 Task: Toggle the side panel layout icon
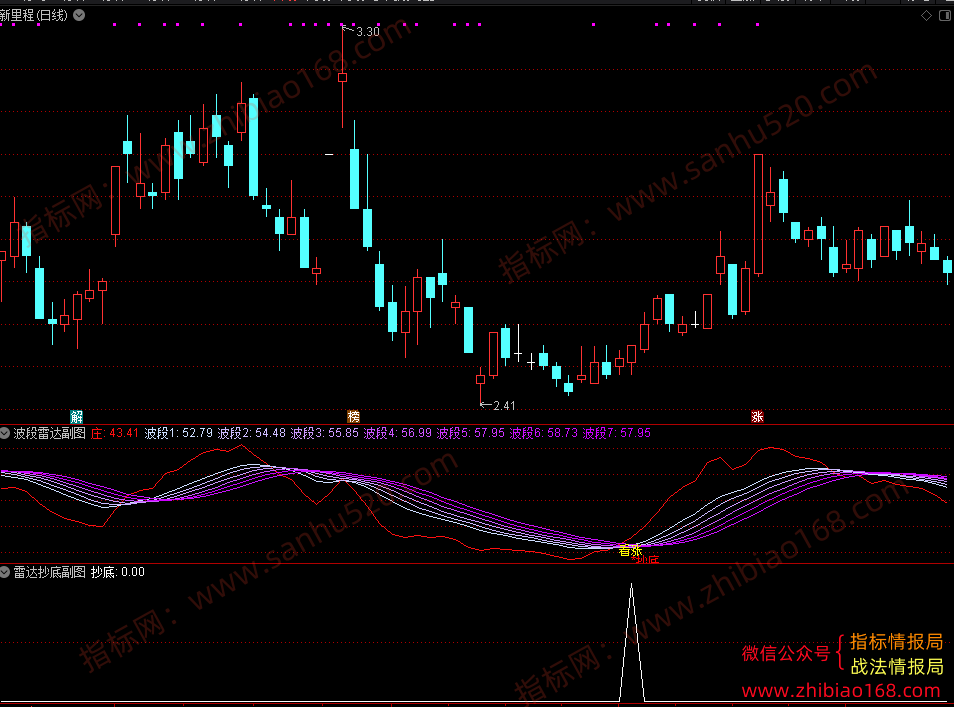pyautogui.click(x=945, y=16)
